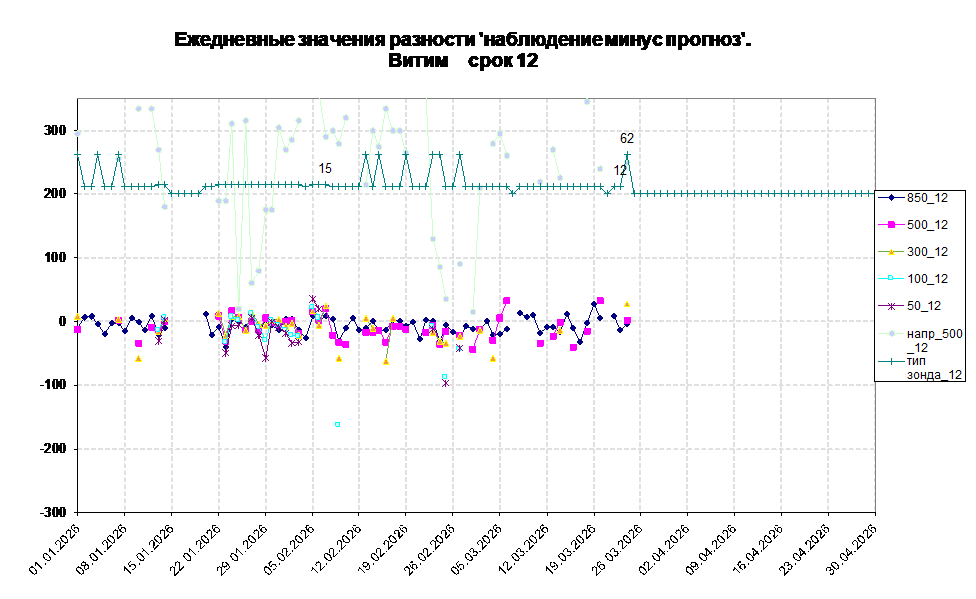
Task: Click the 100_12 outlier point near -160
Action: pyautogui.click(x=337, y=425)
